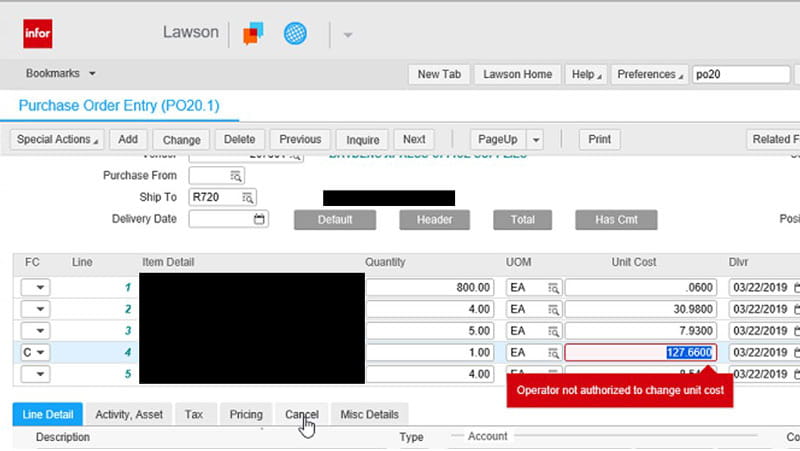Open the UOM lookup icon on line 1

click(x=553, y=288)
